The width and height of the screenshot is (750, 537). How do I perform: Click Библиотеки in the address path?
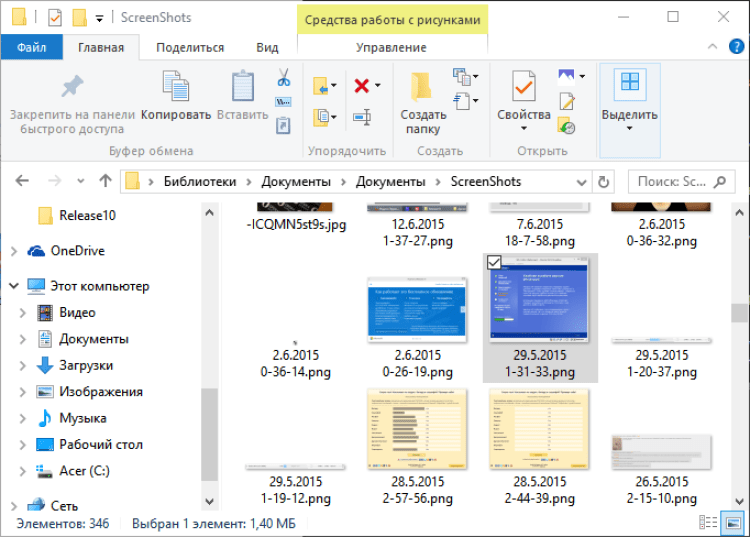pyautogui.click(x=200, y=182)
